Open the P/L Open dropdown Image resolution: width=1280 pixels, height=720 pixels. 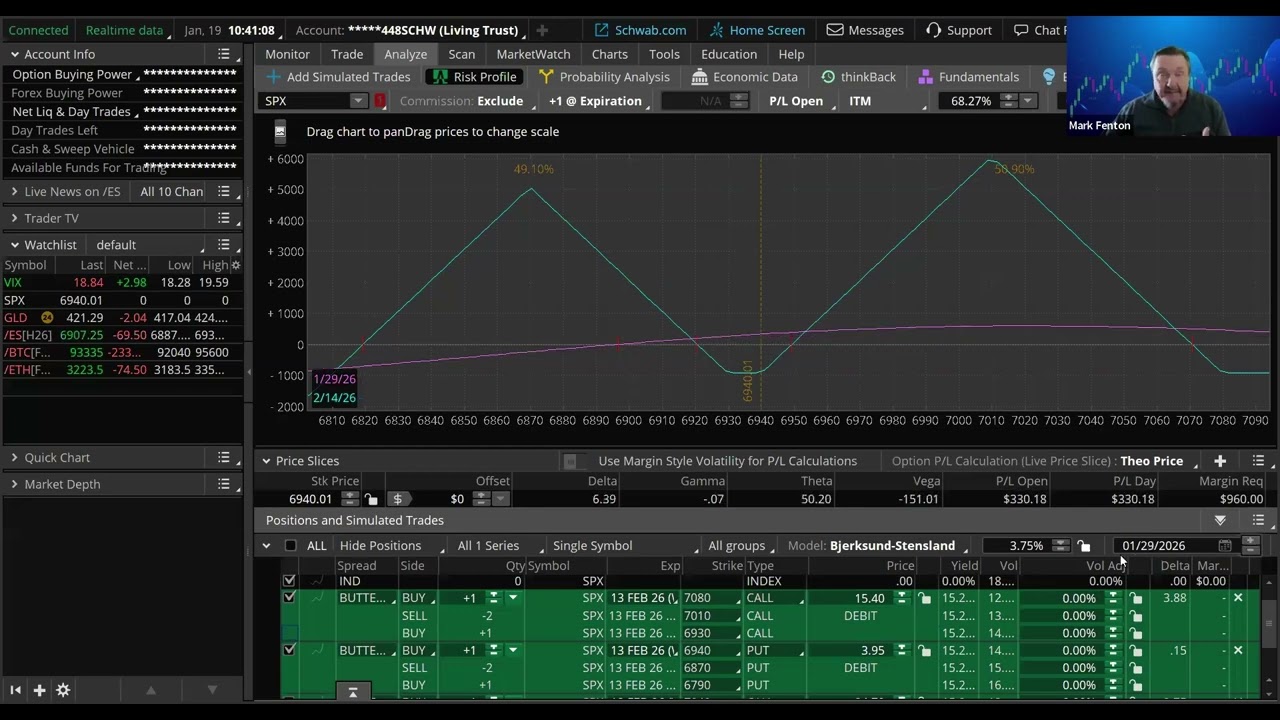[x=797, y=101]
